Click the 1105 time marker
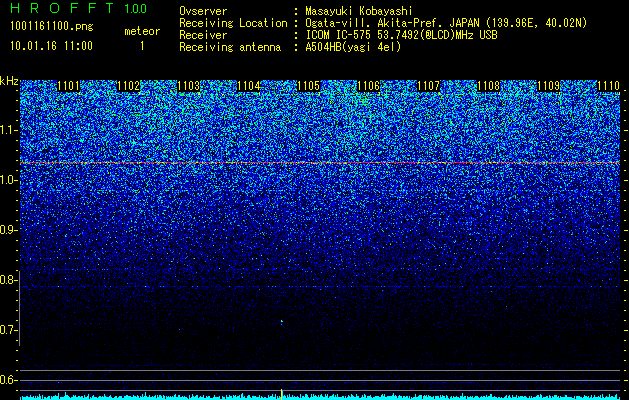Viewport: 629px width, 400px height. tap(308, 86)
